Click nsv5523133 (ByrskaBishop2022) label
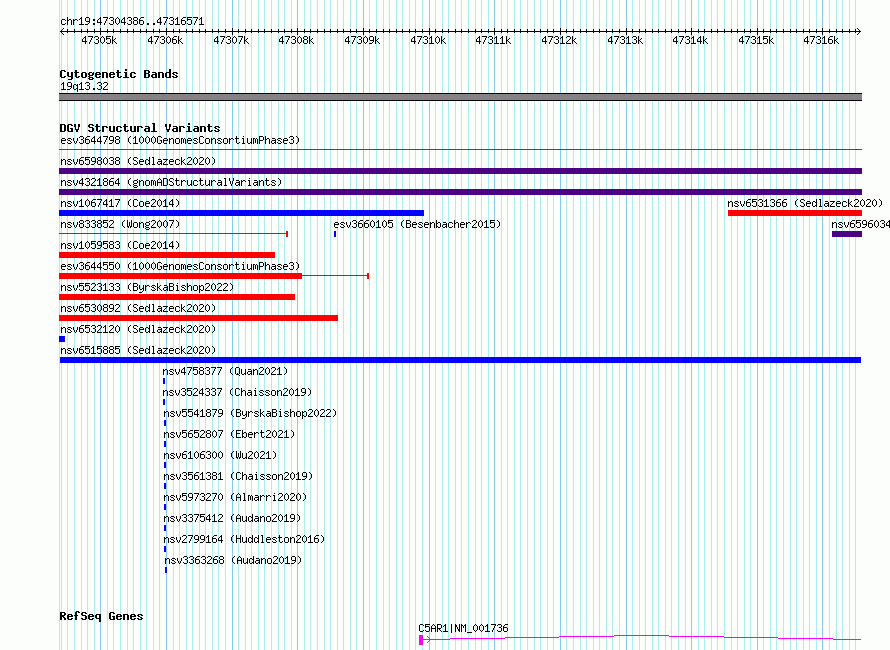Image resolution: width=890 pixels, height=650 pixels. (147, 287)
